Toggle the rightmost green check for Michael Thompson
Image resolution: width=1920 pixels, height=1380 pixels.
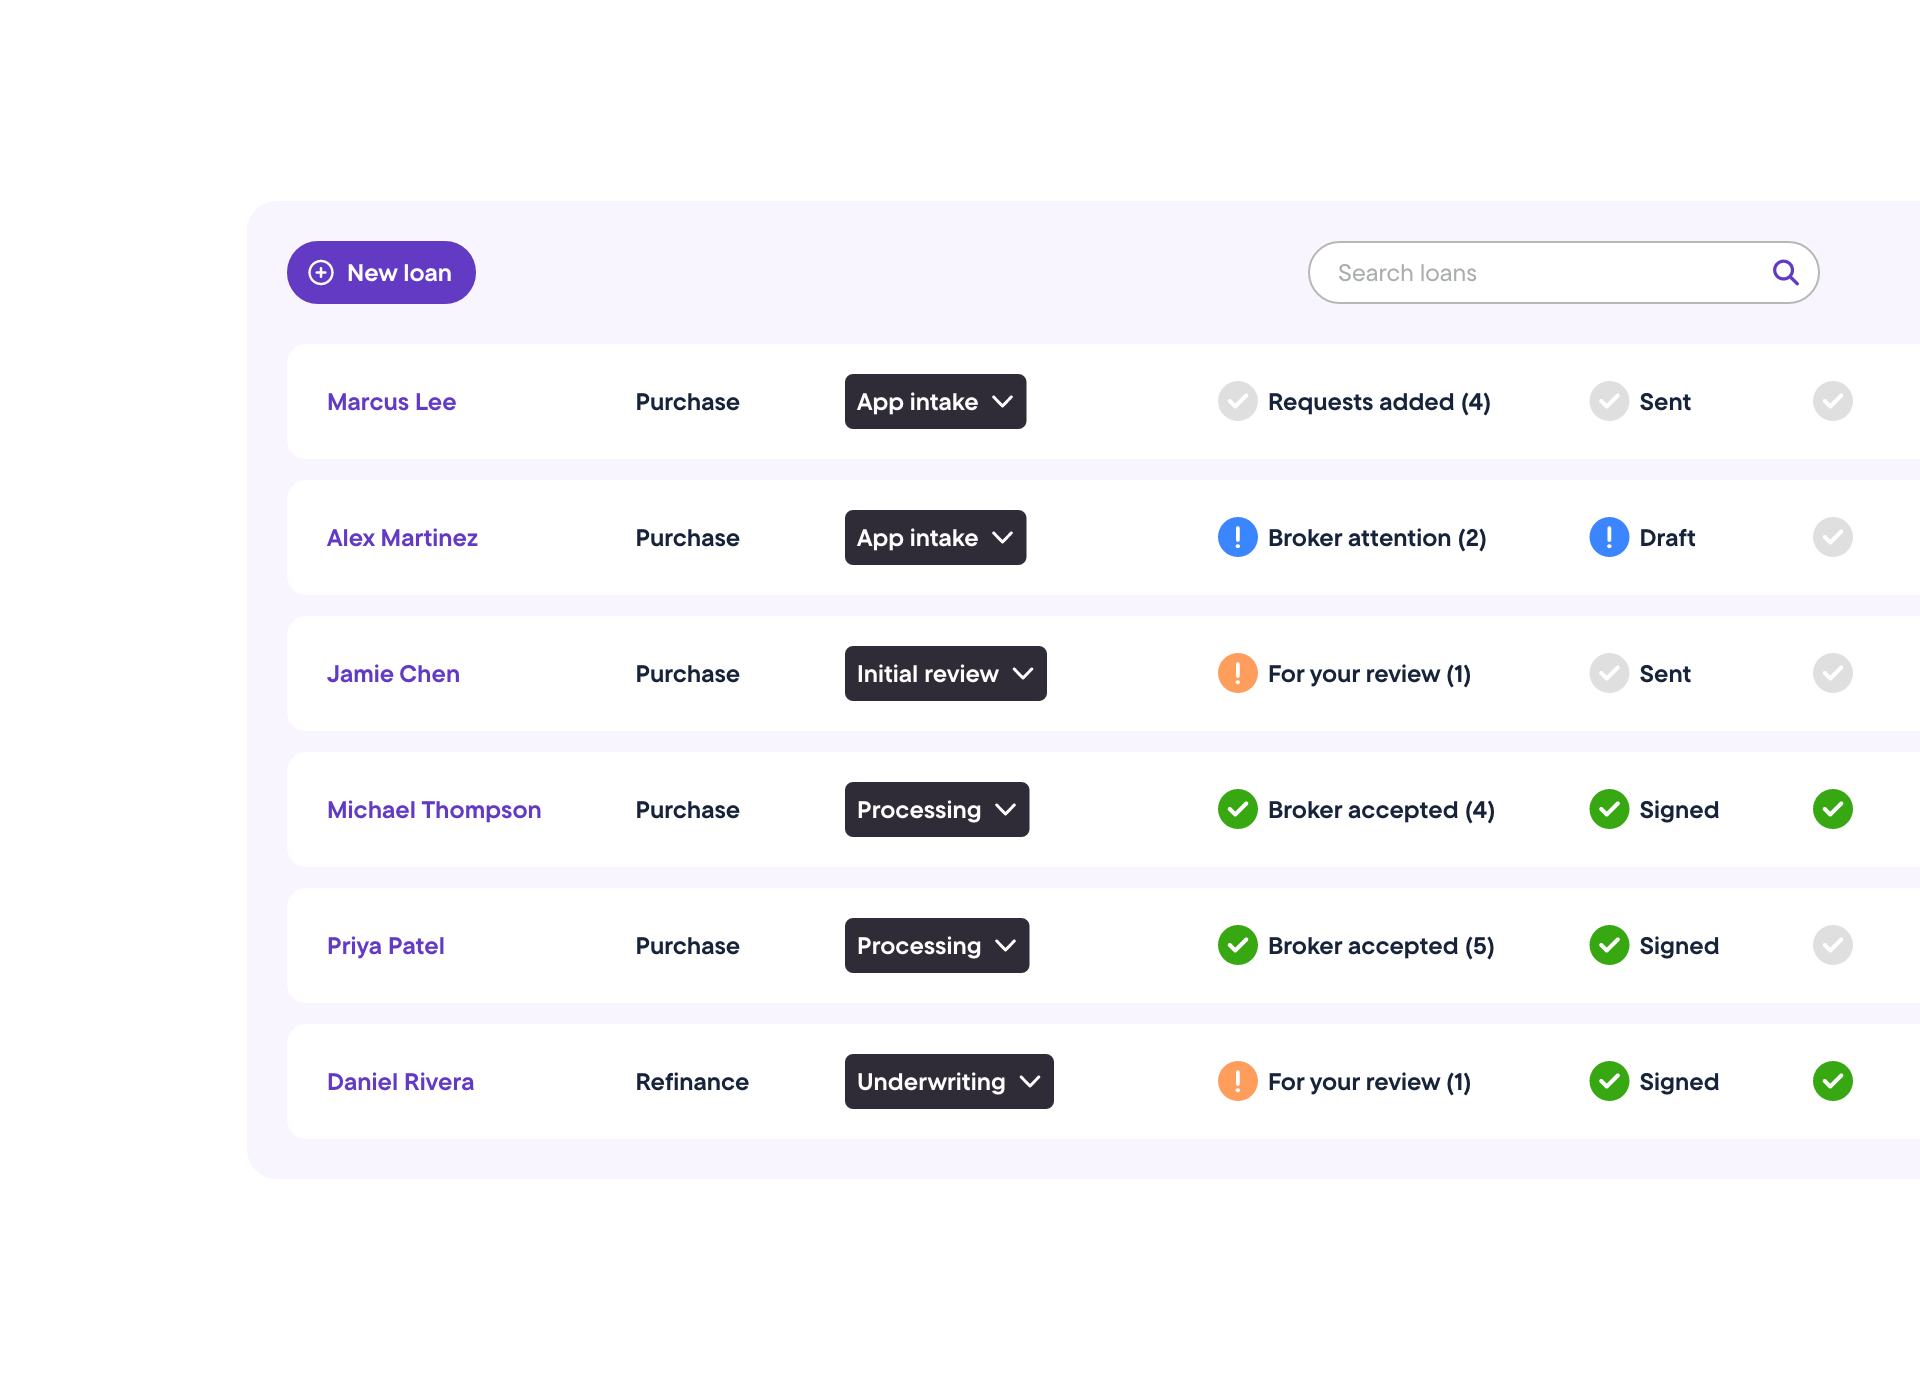click(1832, 810)
